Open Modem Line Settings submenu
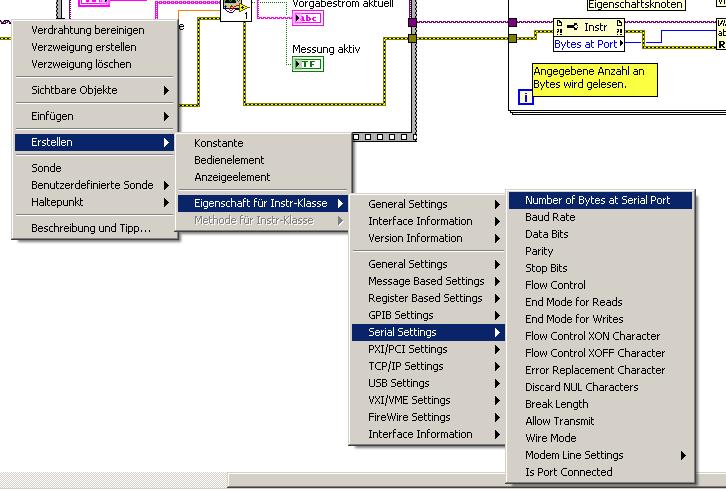This screenshot has height=490, width=726. click(x=601, y=455)
